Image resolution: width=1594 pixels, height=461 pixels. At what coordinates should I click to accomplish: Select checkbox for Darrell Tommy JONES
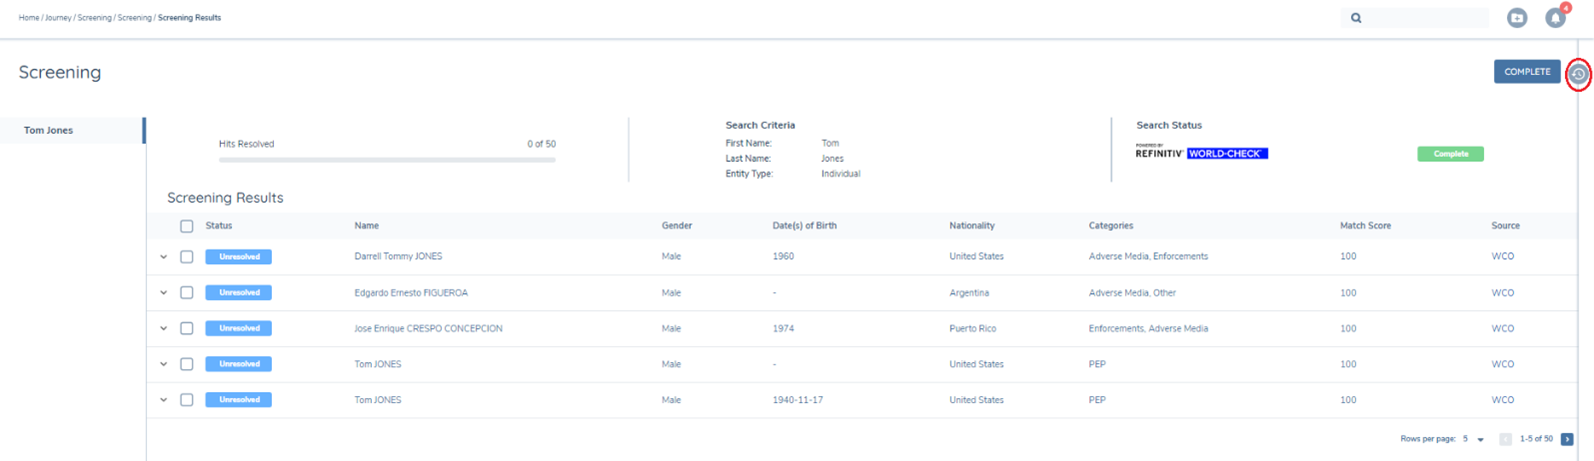coord(187,257)
